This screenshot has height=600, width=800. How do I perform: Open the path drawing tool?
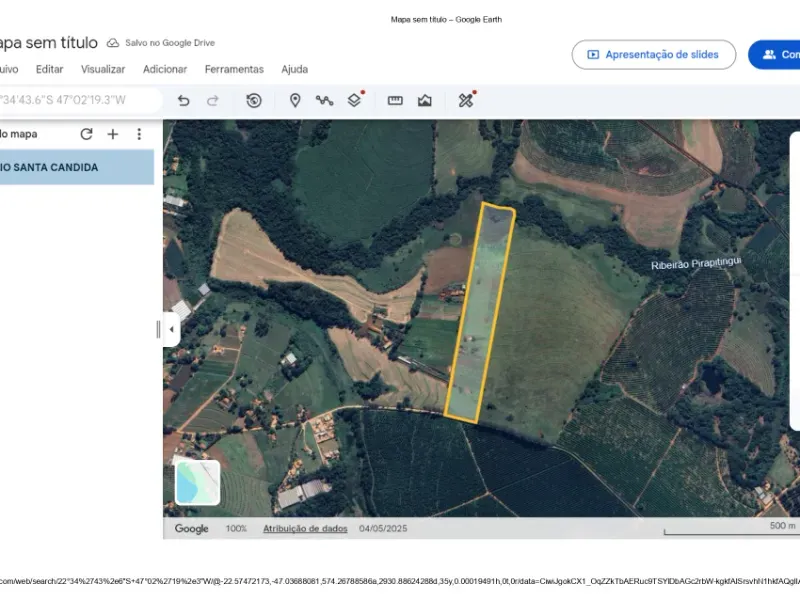[324, 100]
